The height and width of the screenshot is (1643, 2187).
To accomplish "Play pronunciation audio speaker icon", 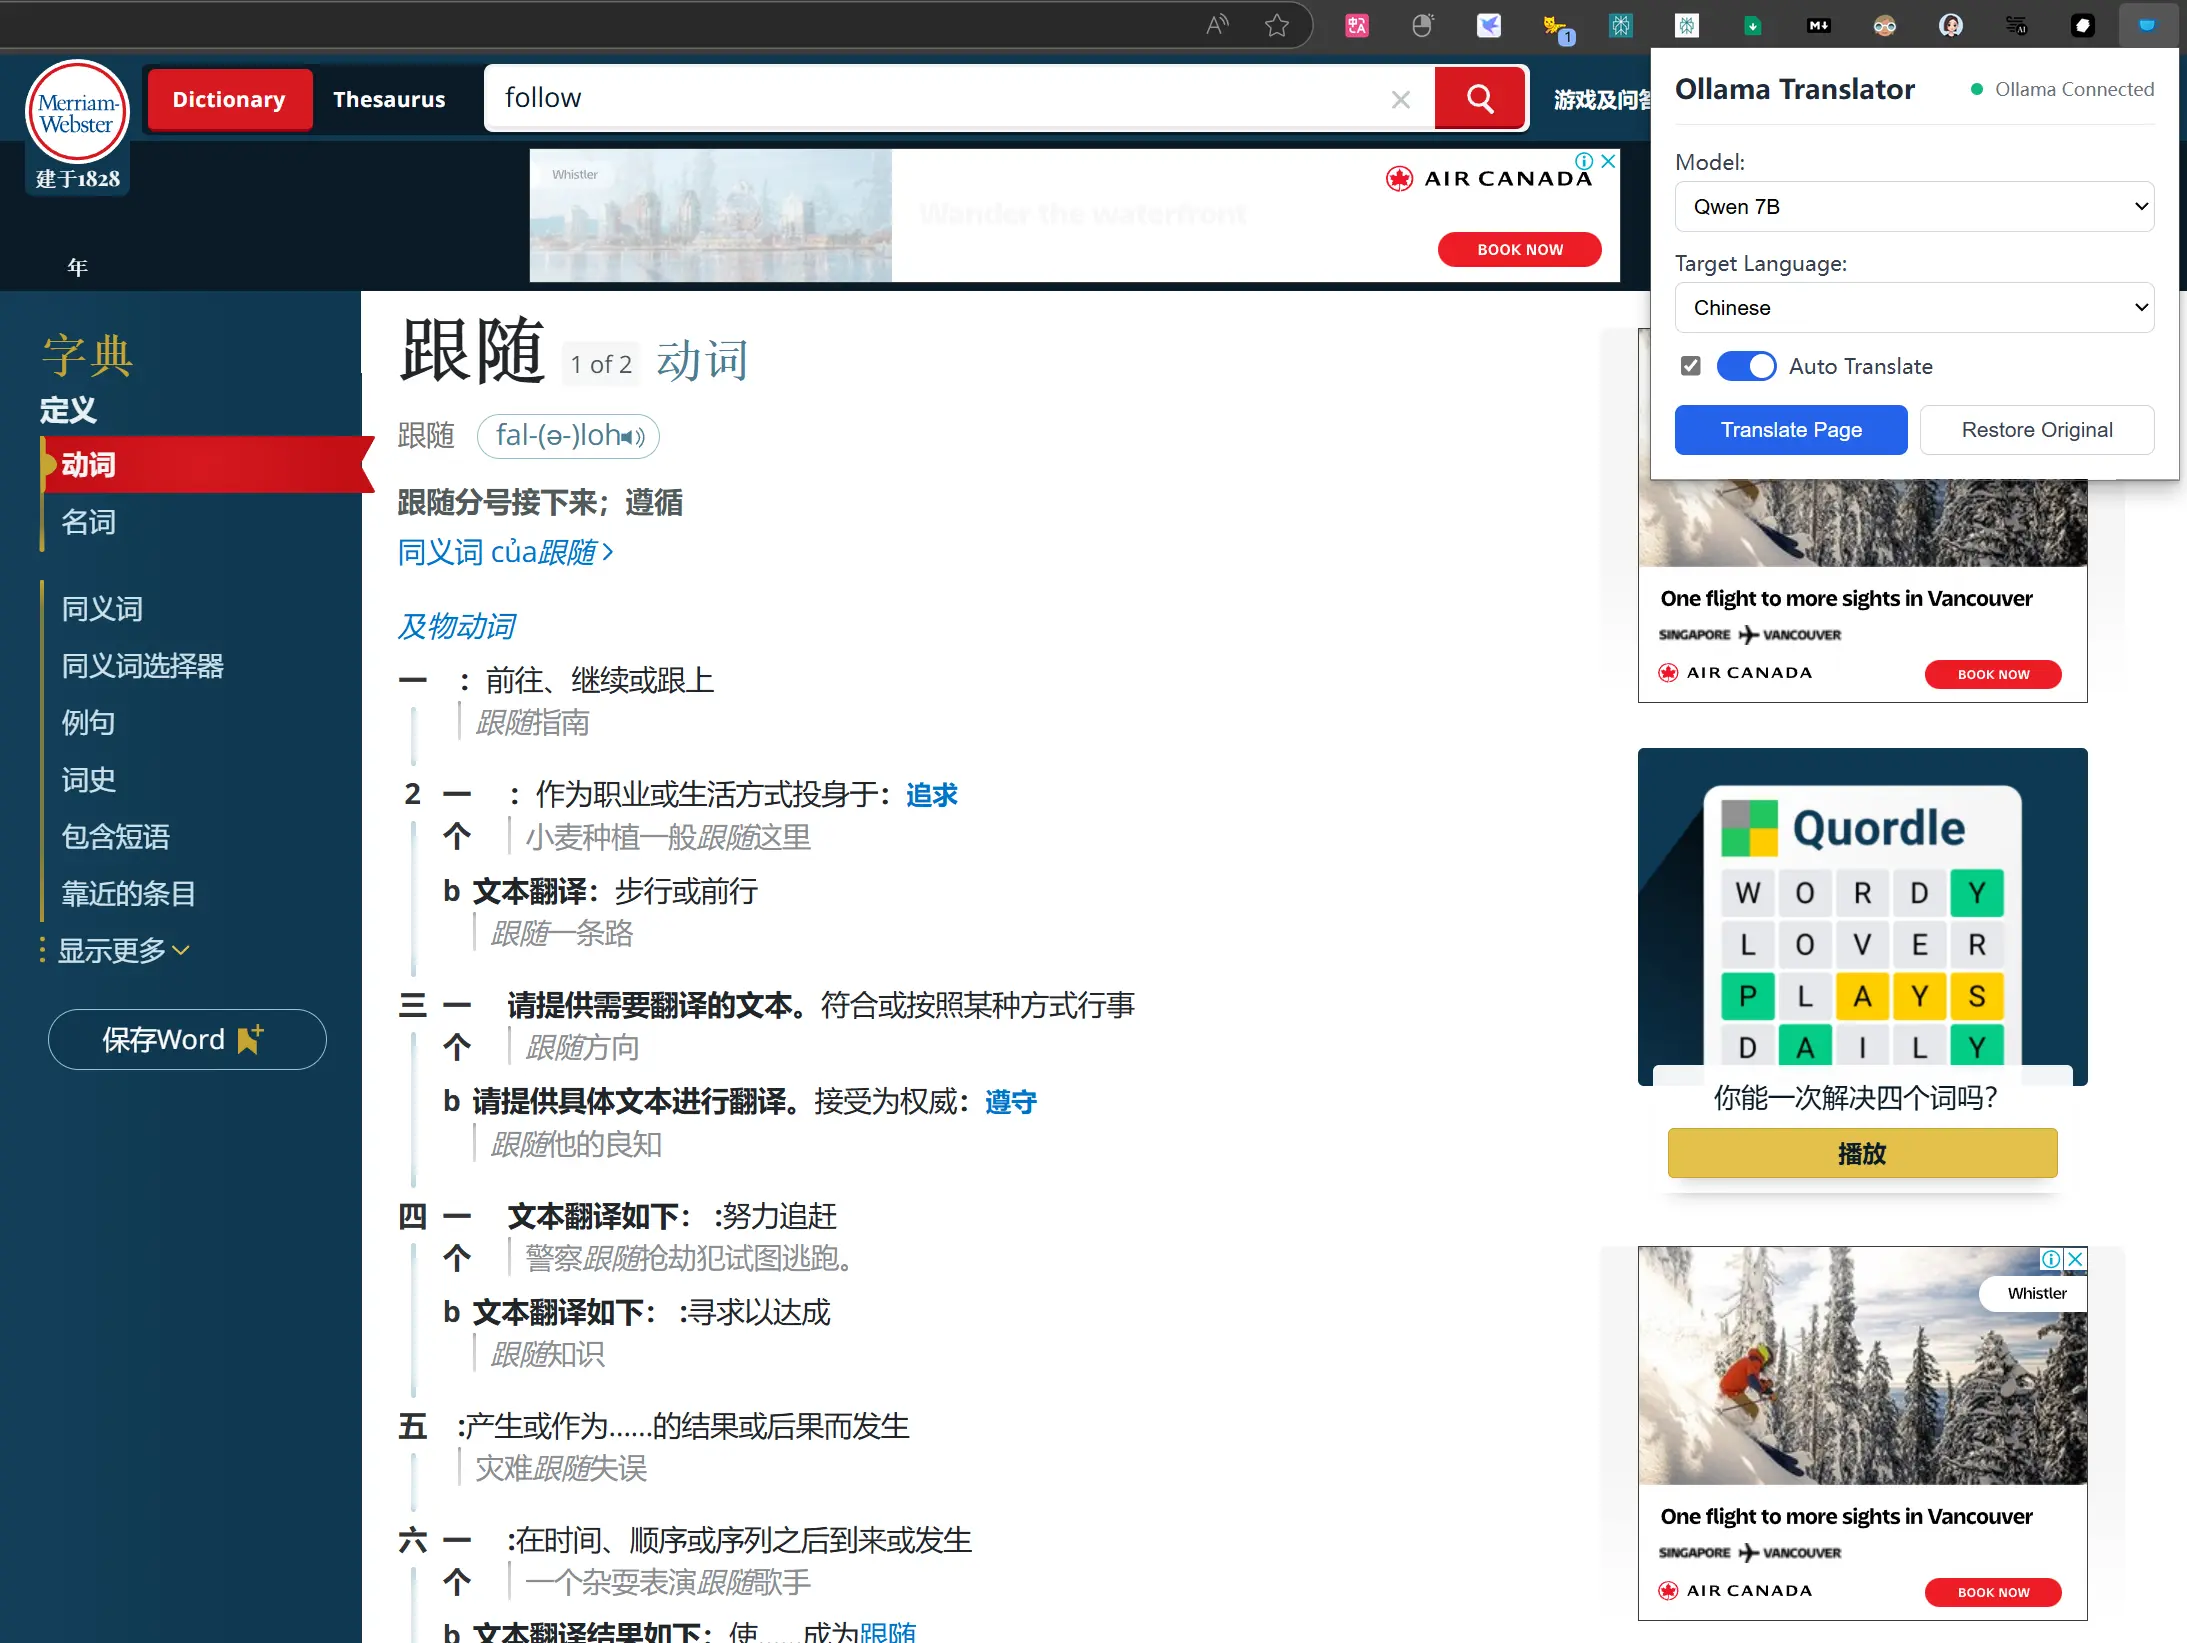I will pos(631,437).
